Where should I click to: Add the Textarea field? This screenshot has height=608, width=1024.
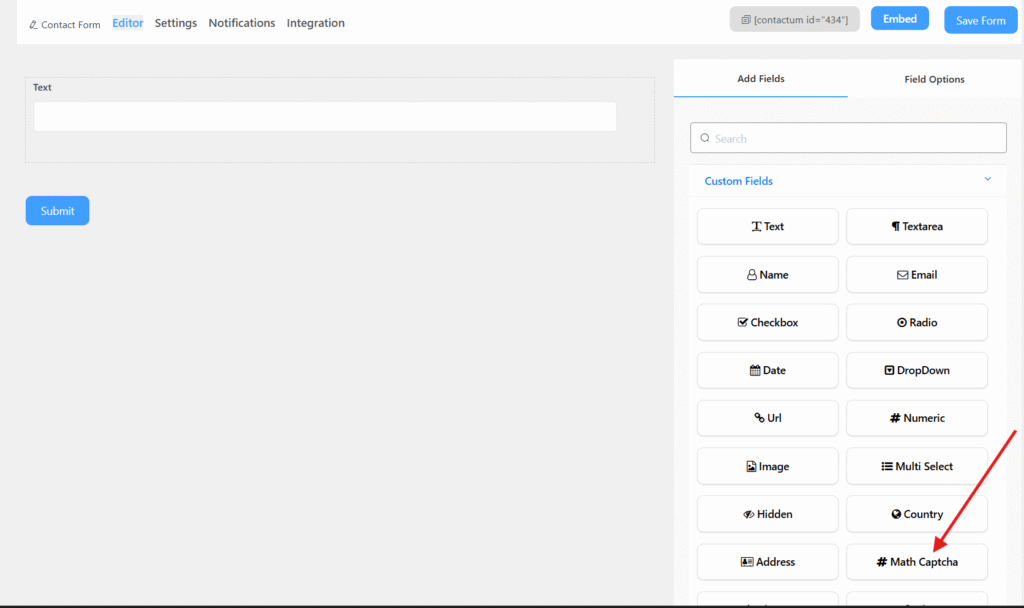coord(916,226)
